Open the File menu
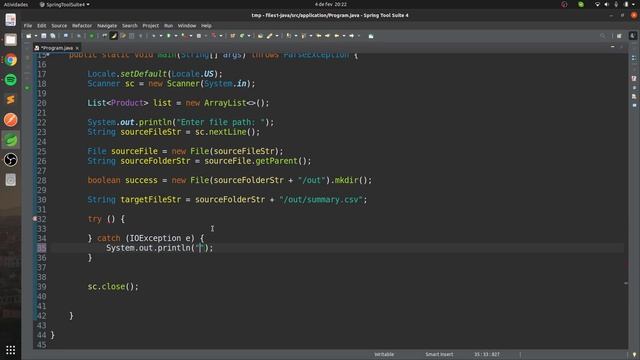 pos(28,25)
